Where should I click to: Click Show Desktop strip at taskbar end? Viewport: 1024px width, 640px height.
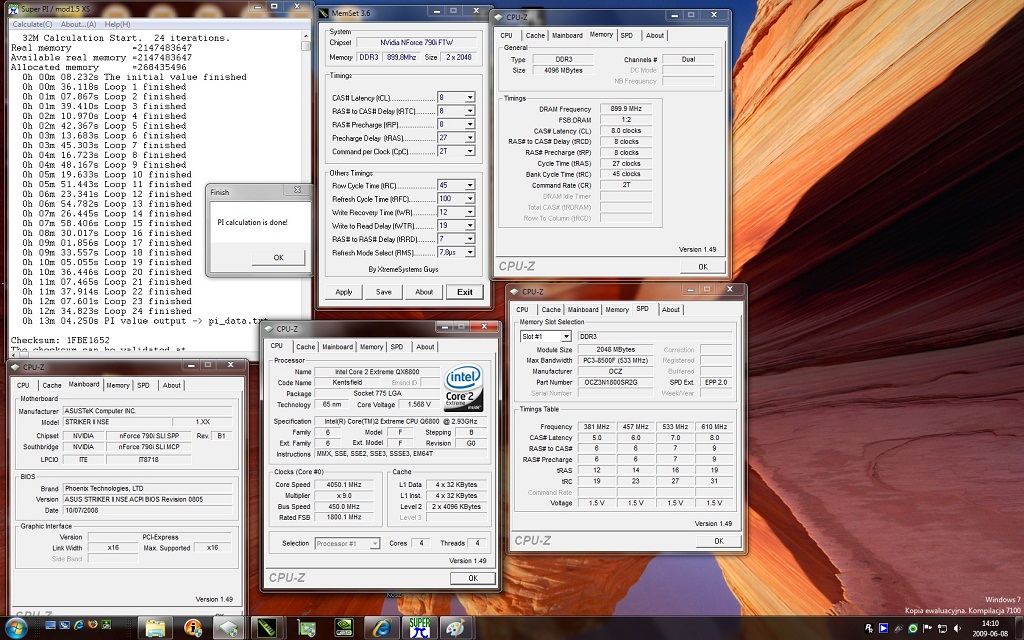point(1019,628)
